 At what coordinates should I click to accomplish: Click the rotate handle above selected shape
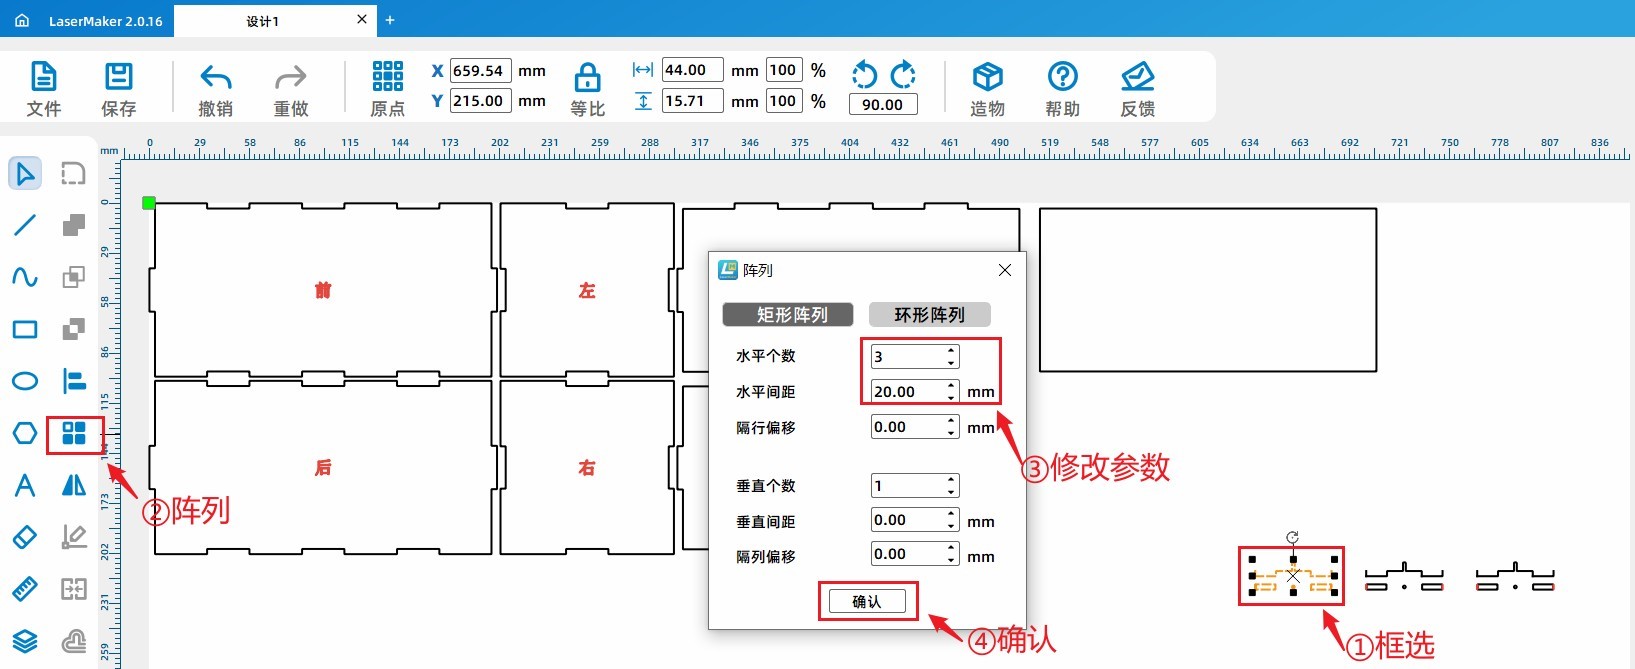point(1292,537)
